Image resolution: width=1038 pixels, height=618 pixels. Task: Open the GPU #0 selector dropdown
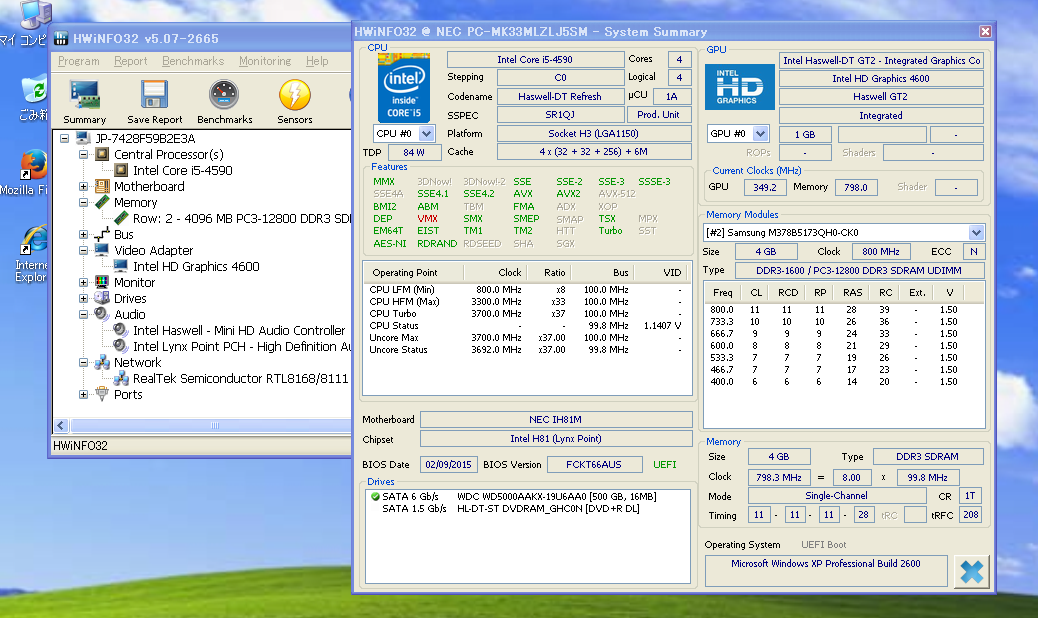click(761, 134)
